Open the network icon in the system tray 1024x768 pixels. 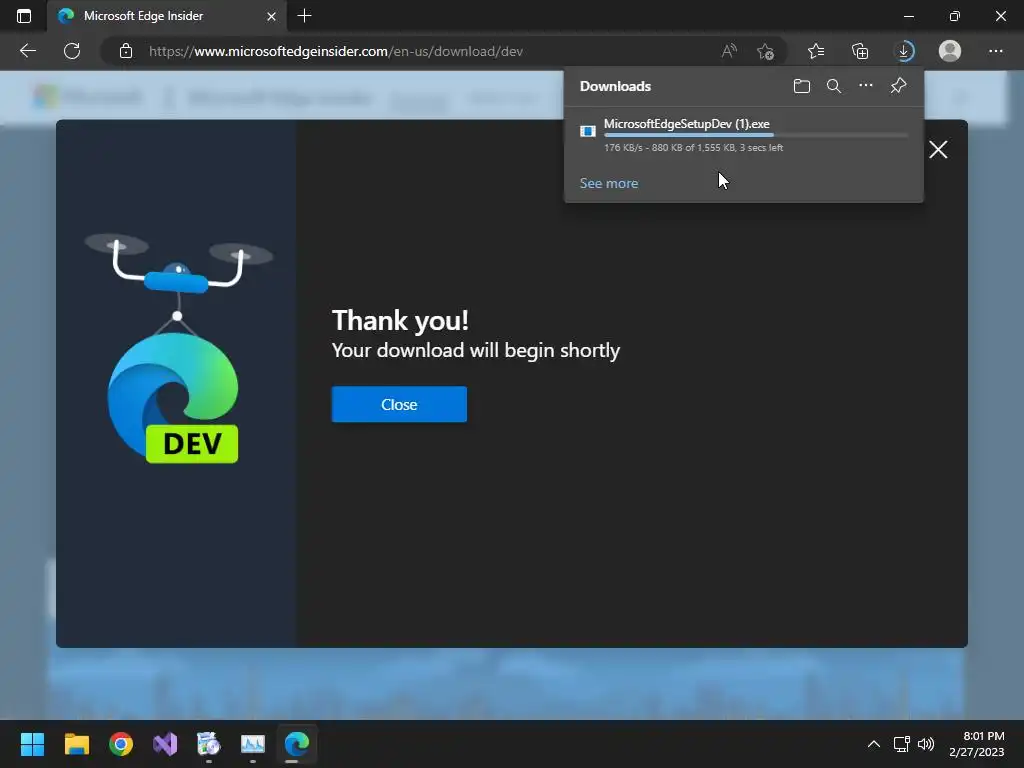coord(901,744)
